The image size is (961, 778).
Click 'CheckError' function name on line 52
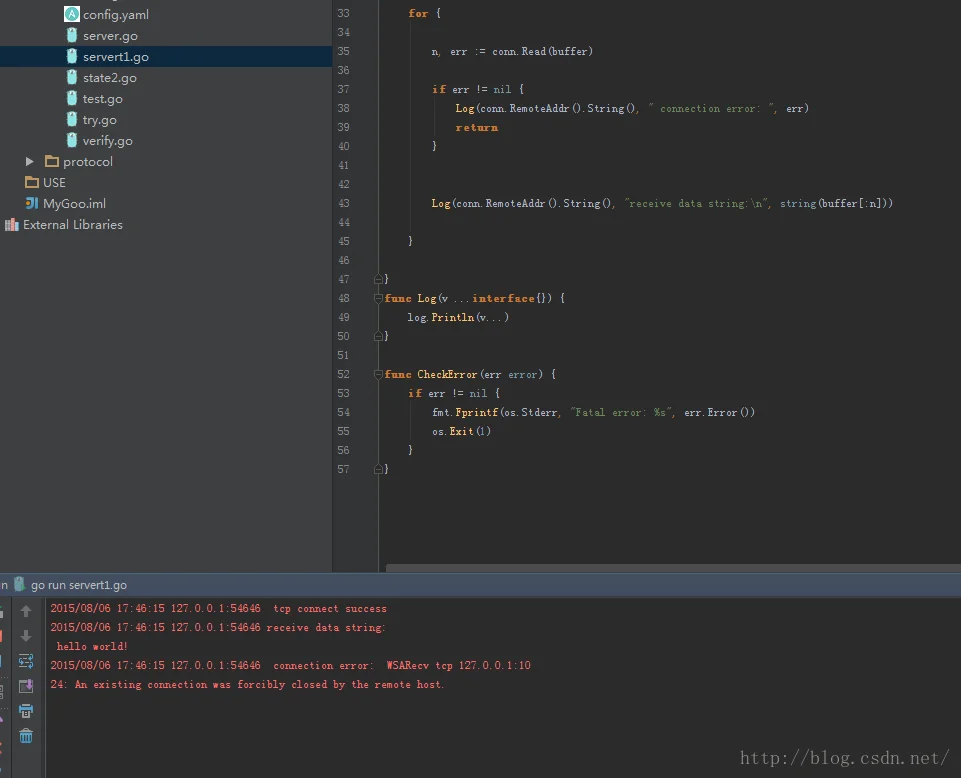tap(447, 375)
